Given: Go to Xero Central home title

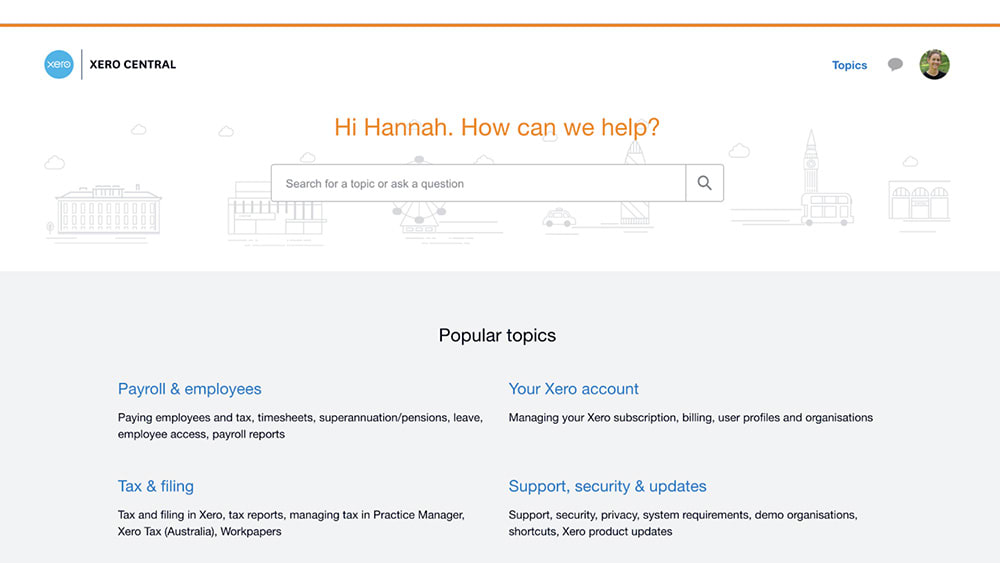Looking at the screenshot, I should [x=132, y=64].
